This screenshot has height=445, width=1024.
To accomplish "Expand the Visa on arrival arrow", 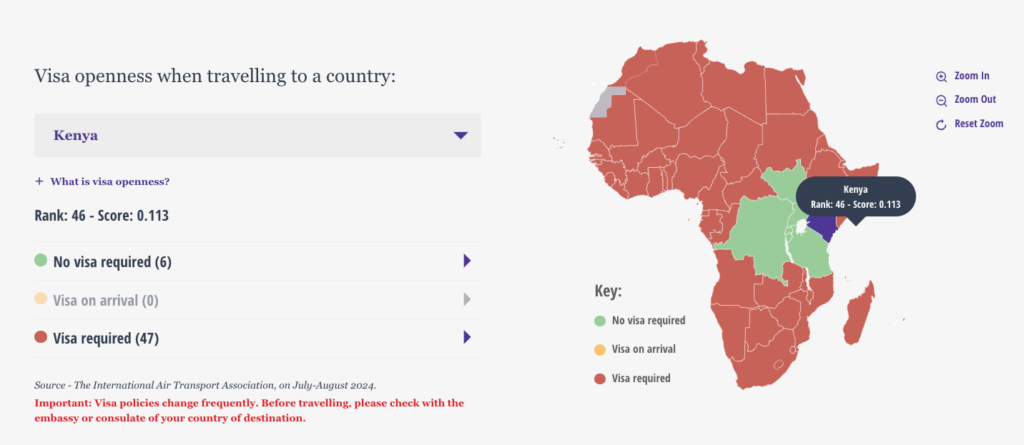I will 466,299.
